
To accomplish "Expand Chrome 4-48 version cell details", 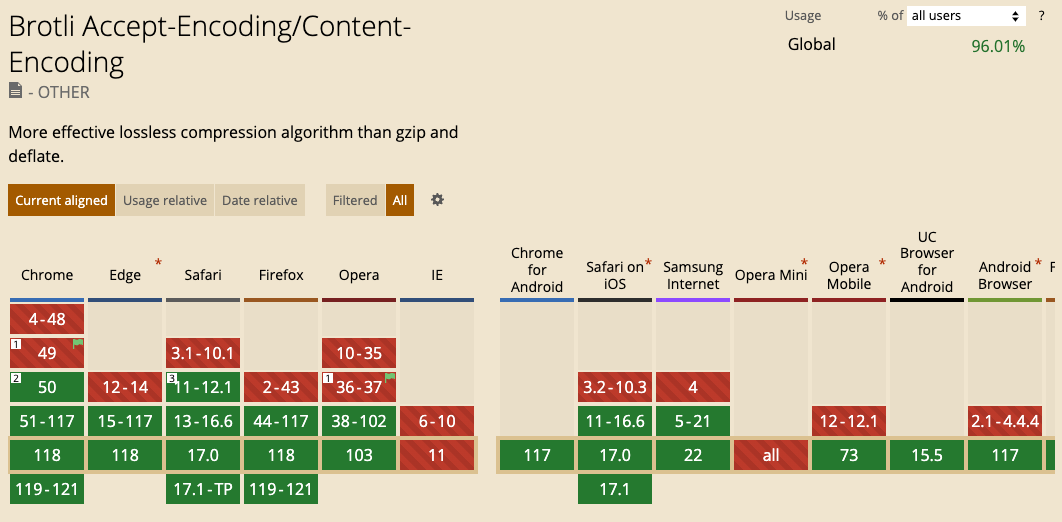I will click(x=47, y=319).
